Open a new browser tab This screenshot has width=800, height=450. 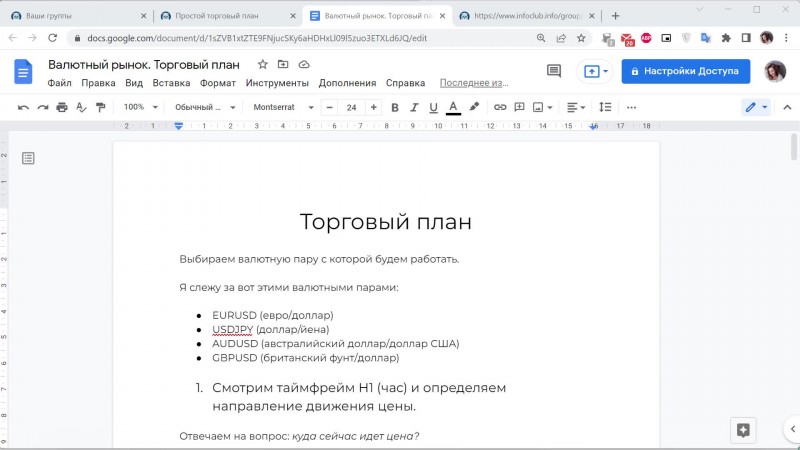[615, 16]
